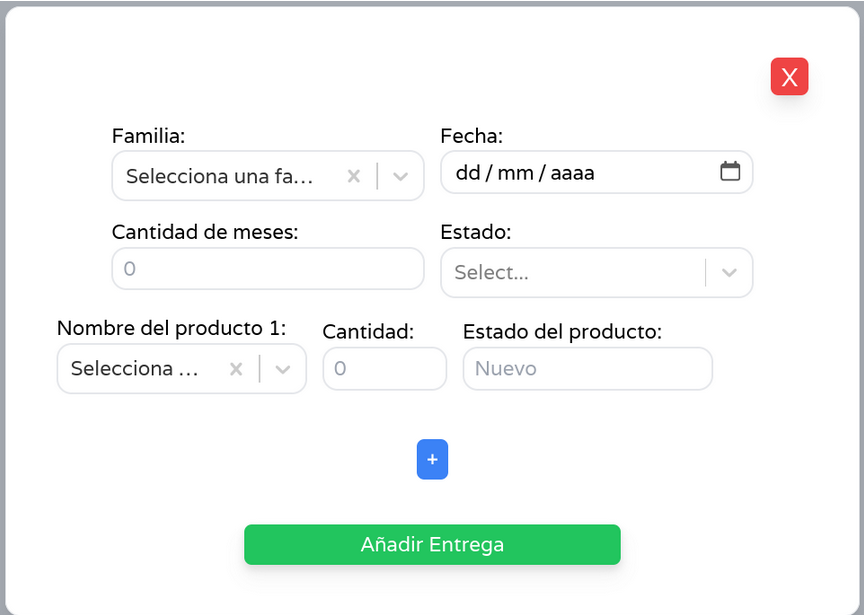Focus the Cantidad de meses input
The height and width of the screenshot is (615, 864).
tap(268, 269)
